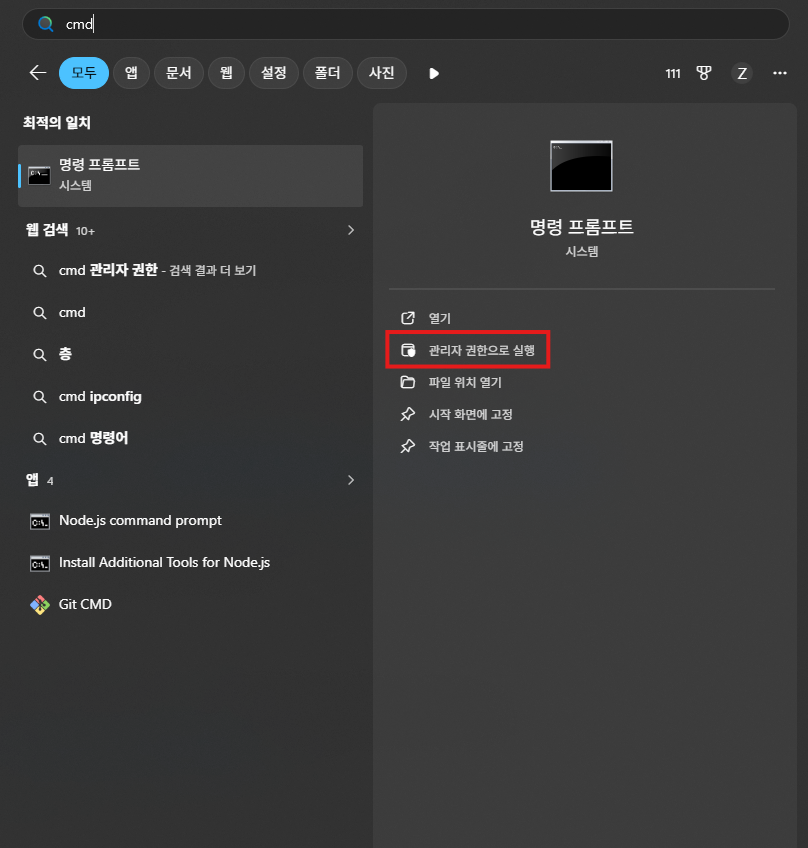Screen dimensions: 808x848
Task: Click 열기 to open Command Prompt
Action: click(x=439, y=318)
